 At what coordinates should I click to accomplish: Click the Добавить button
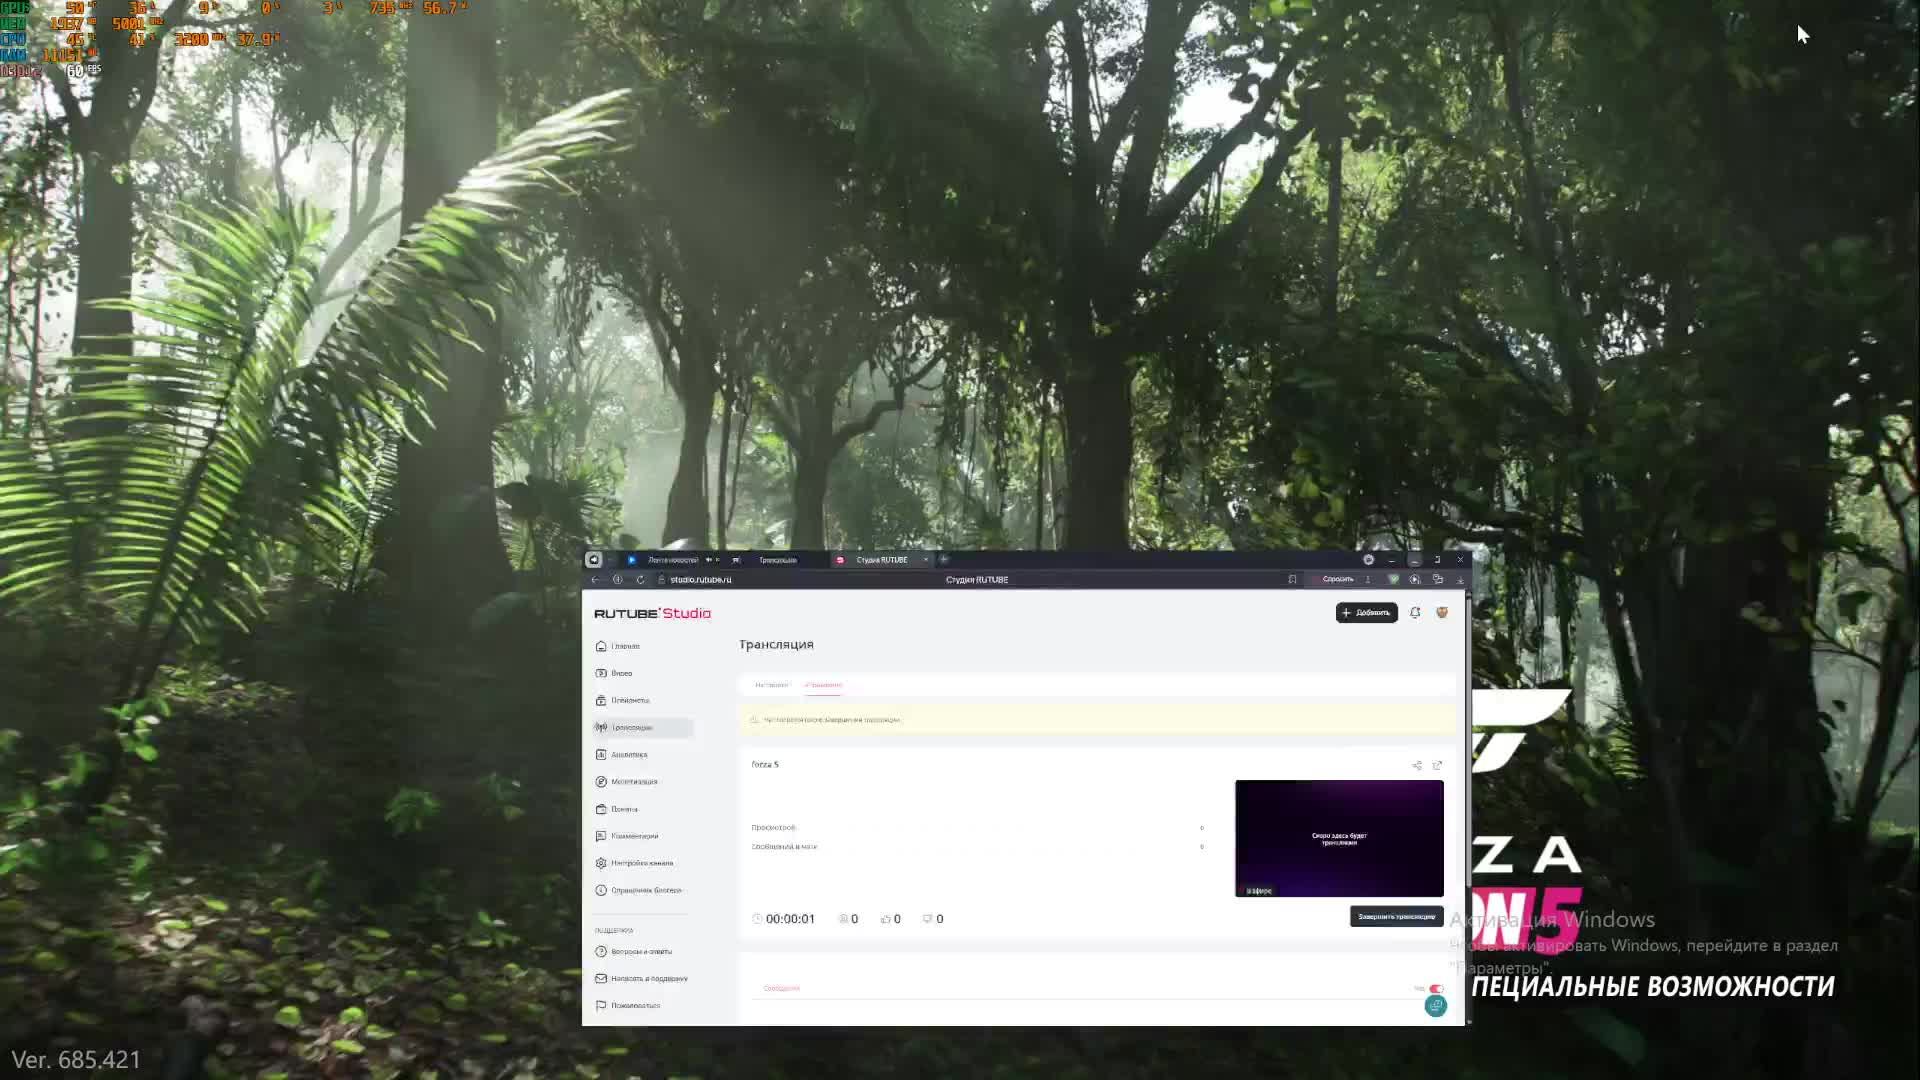(1366, 612)
